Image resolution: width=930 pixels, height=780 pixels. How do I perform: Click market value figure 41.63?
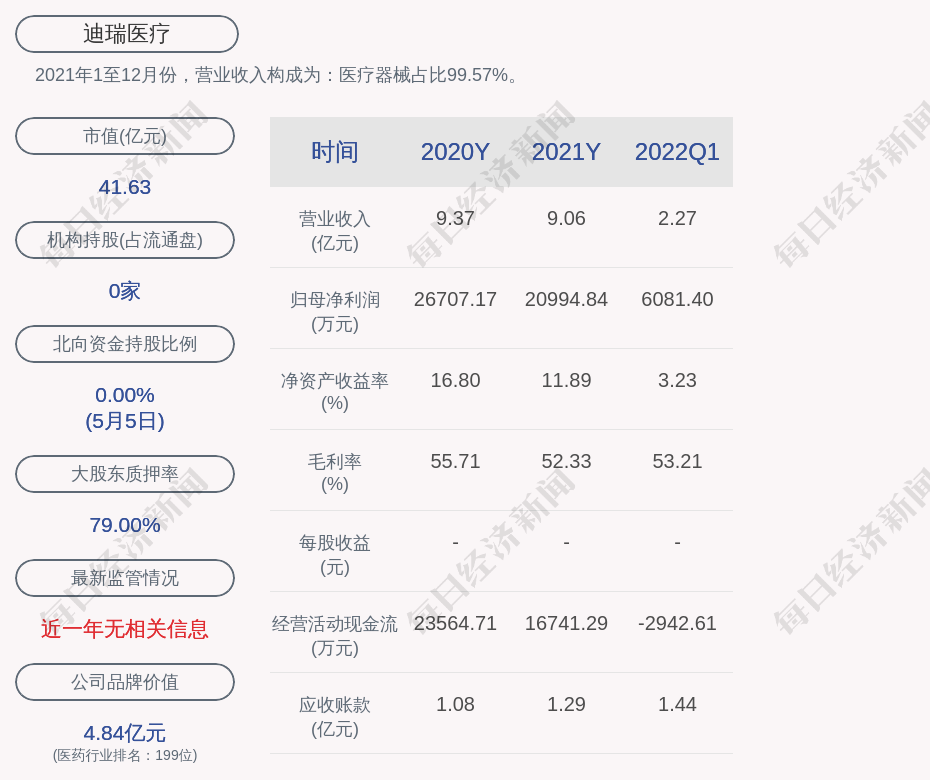point(125,187)
